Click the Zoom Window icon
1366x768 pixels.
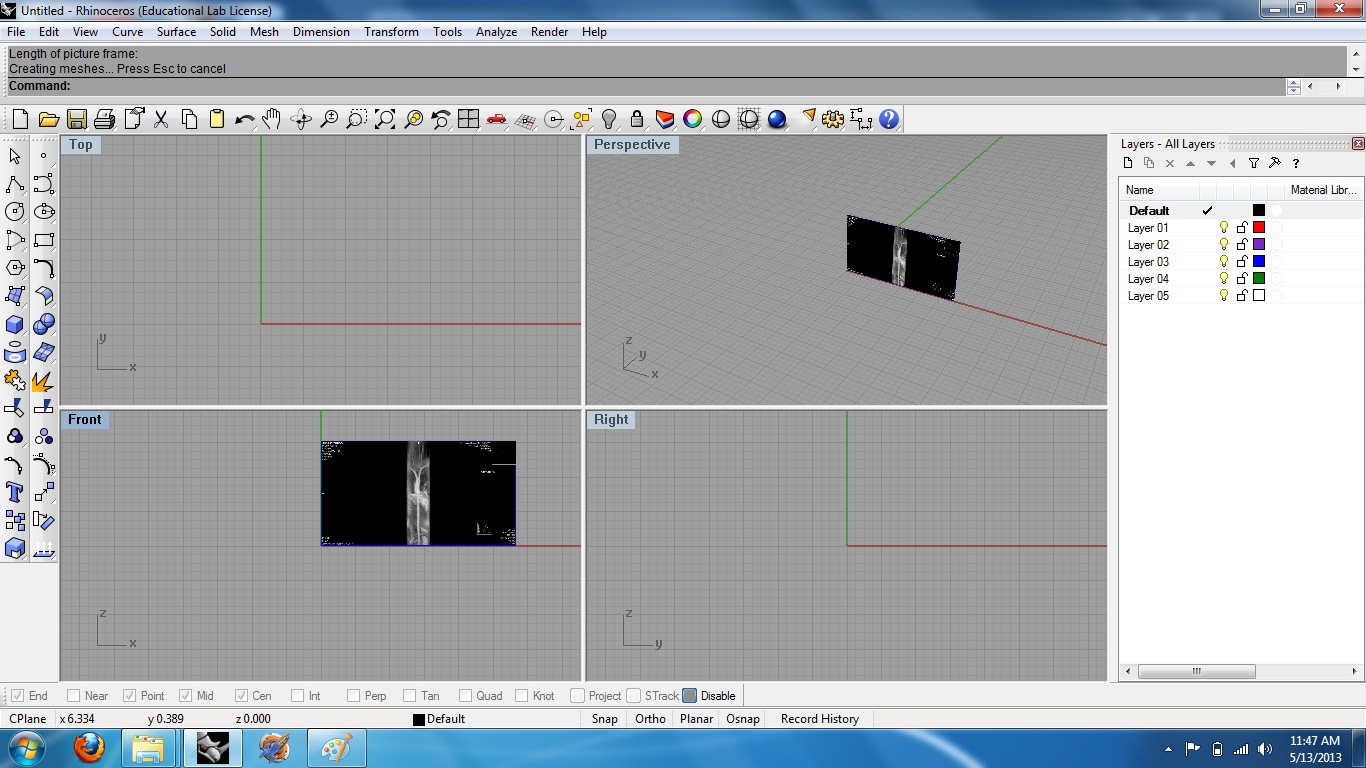[356, 119]
